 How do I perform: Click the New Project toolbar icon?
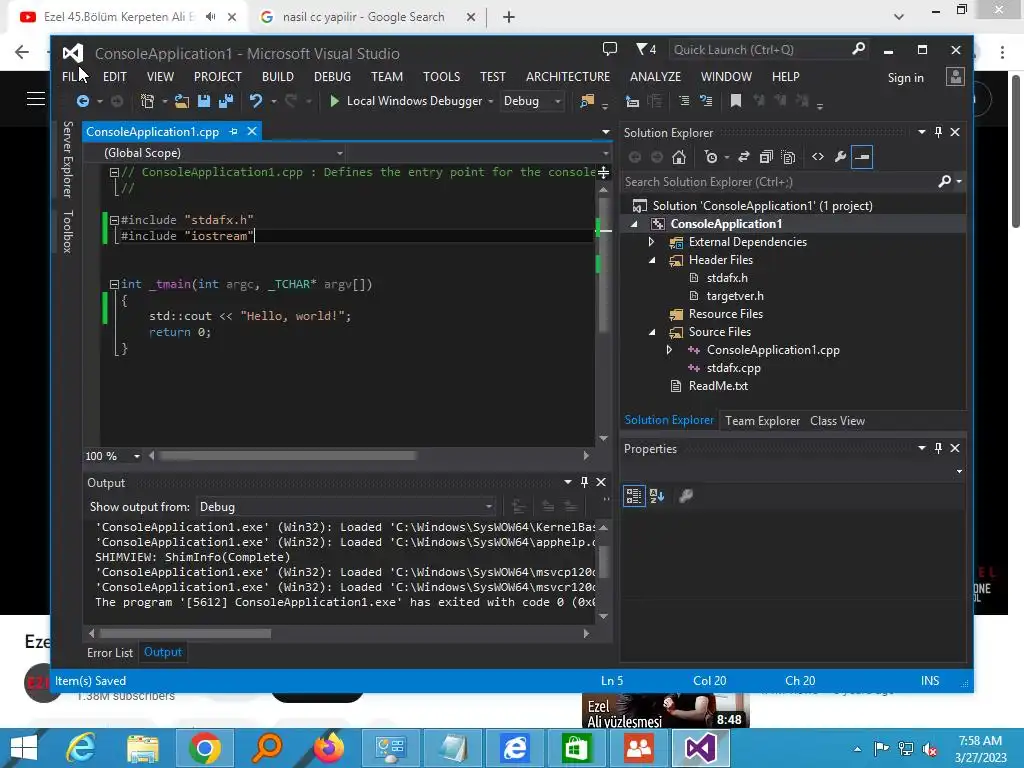coord(148,101)
